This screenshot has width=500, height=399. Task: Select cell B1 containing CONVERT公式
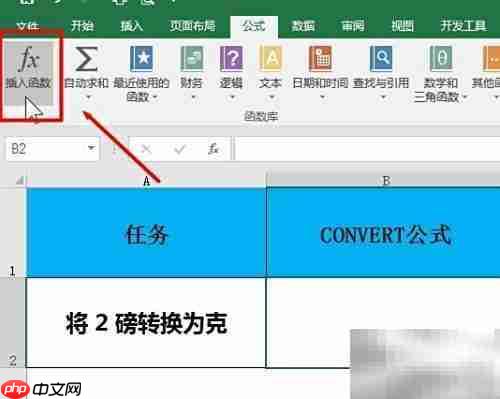(x=383, y=232)
